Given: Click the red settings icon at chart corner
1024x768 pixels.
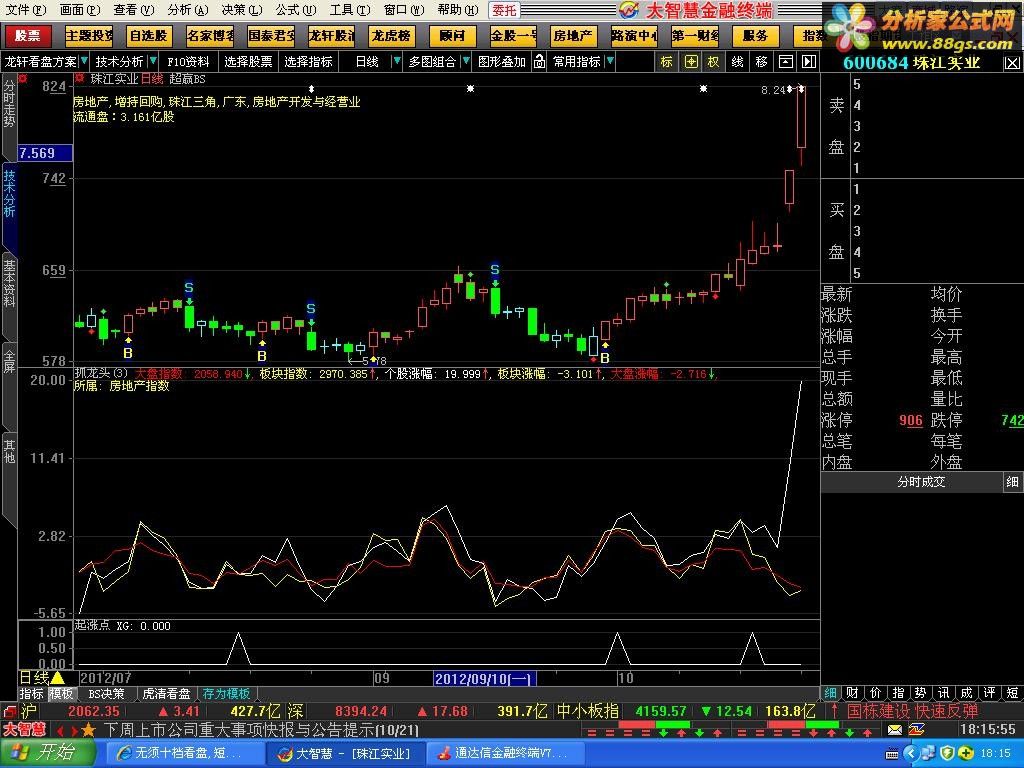Looking at the screenshot, I should [24, 79].
